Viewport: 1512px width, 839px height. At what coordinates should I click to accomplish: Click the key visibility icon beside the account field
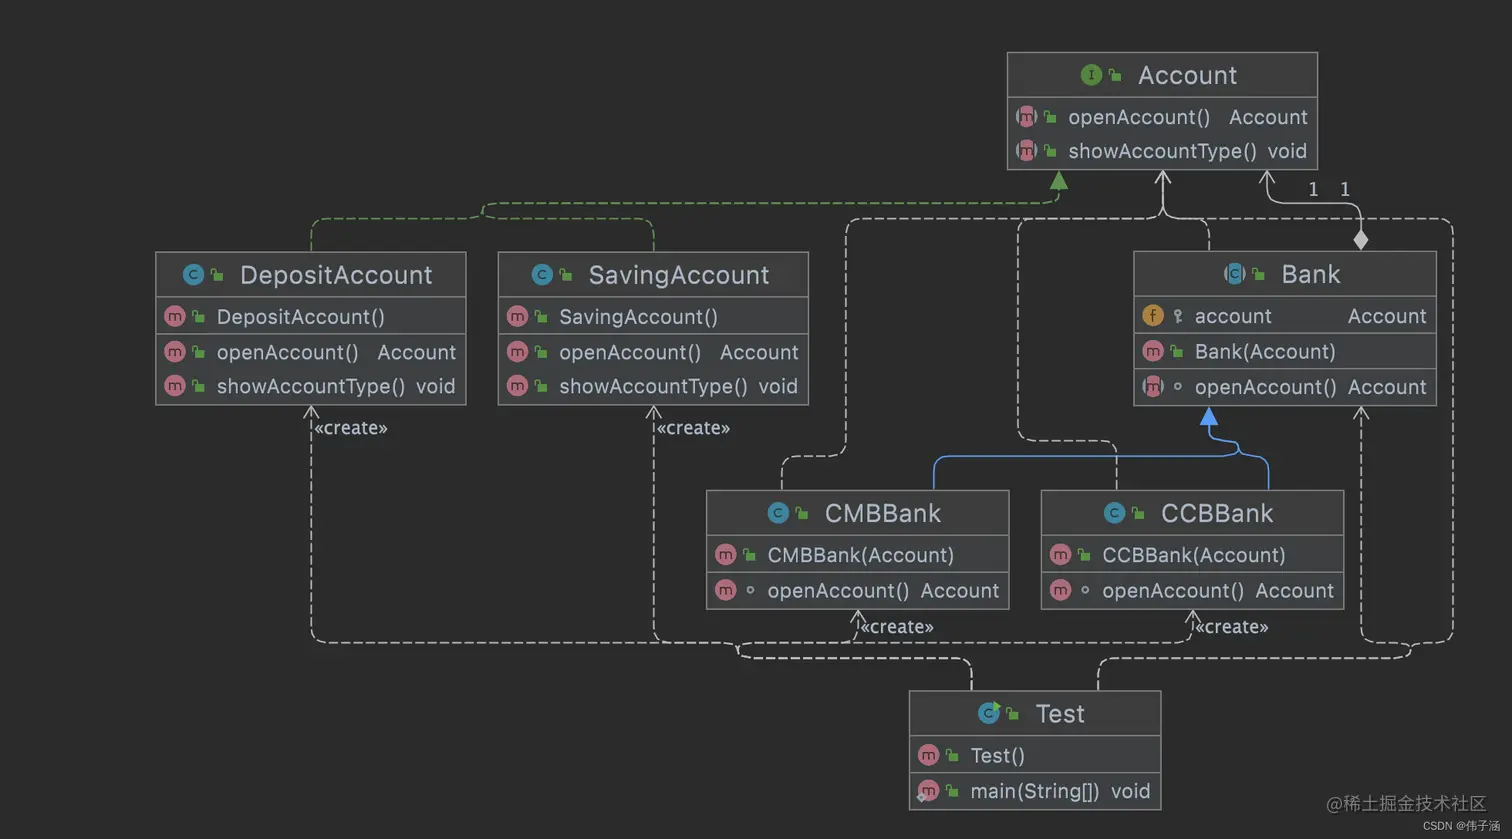(x=1178, y=316)
